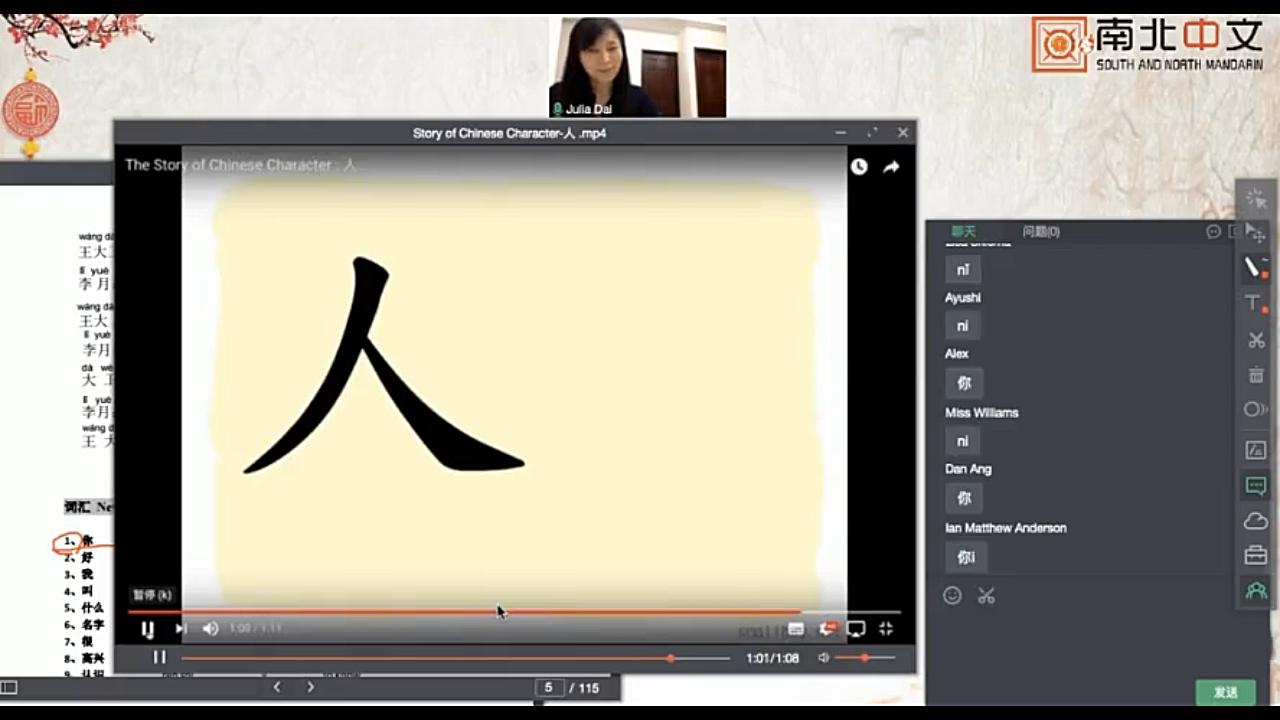1280x720 pixels.
Task: Select the scissors tool in the right toolbar
Action: [x=1256, y=340]
